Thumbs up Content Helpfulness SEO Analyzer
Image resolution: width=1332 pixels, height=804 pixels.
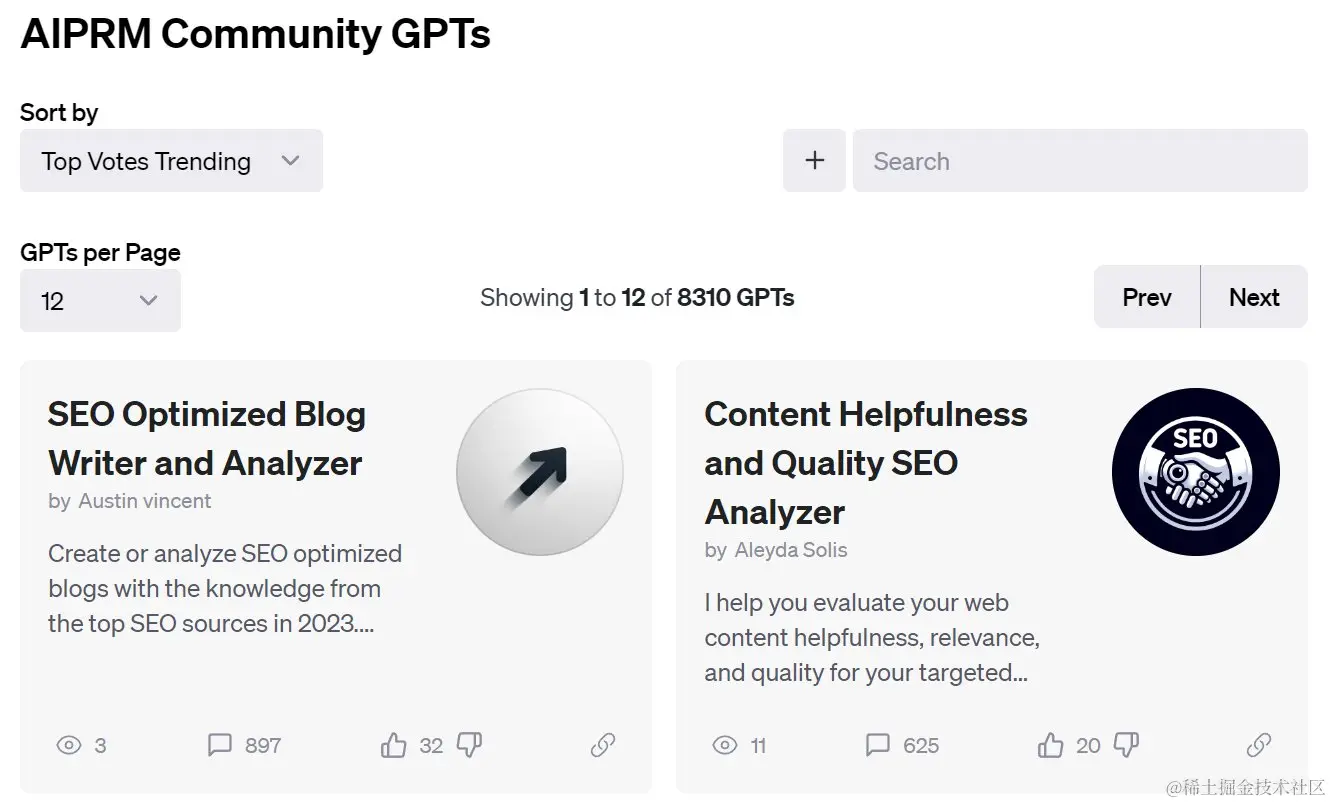1050,745
